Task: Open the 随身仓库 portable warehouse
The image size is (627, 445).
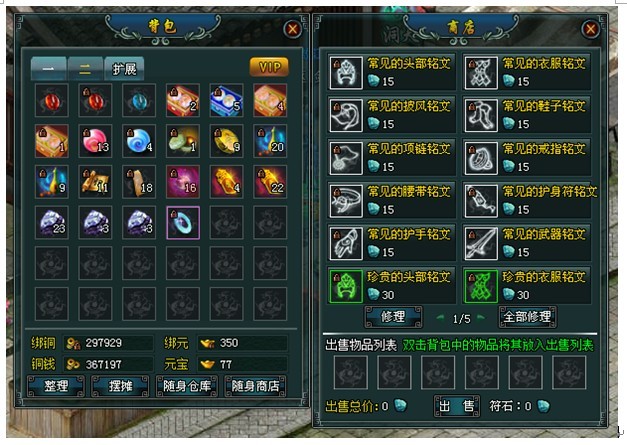Action: click(x=187, y=386)
